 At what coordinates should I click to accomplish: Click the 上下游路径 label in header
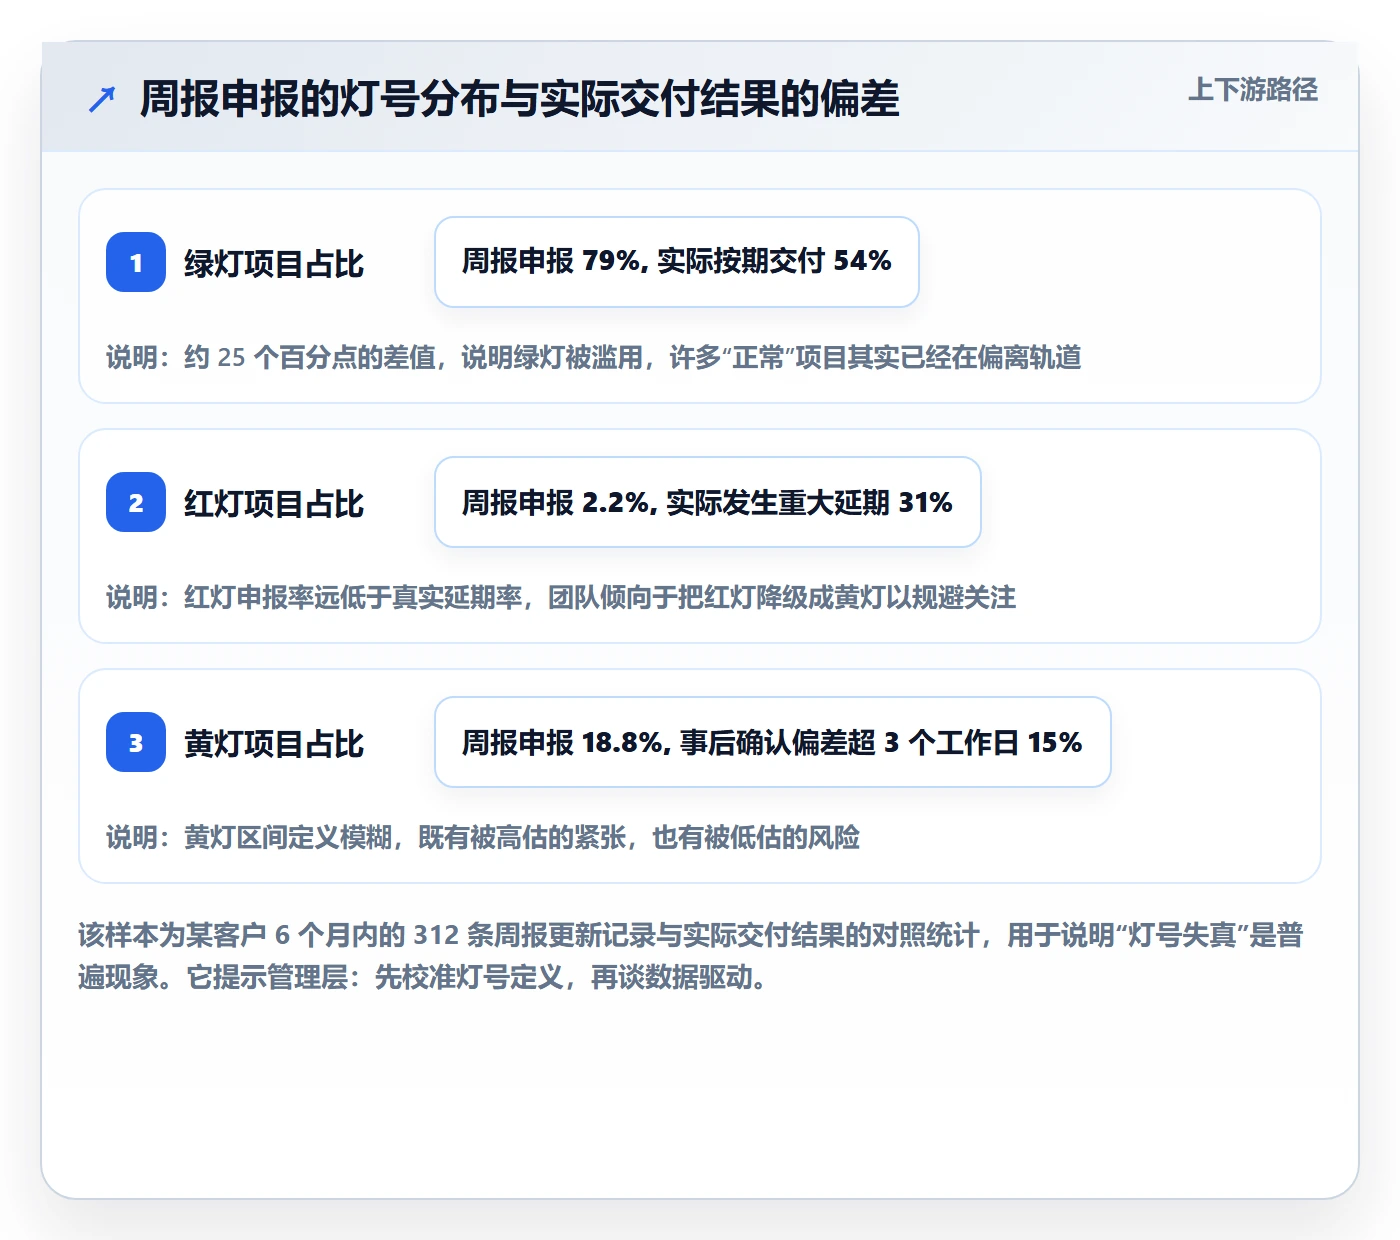tap(1253, 90)
